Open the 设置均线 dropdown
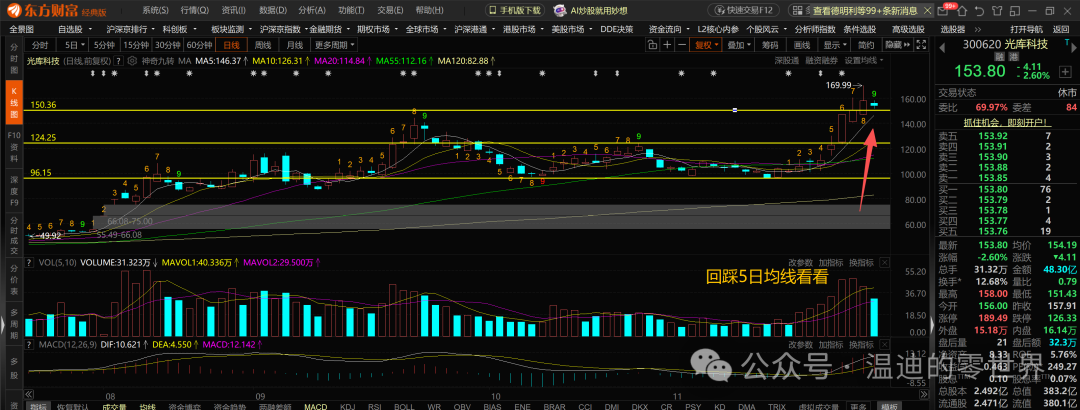1080x410 pixels. [864, 61]
